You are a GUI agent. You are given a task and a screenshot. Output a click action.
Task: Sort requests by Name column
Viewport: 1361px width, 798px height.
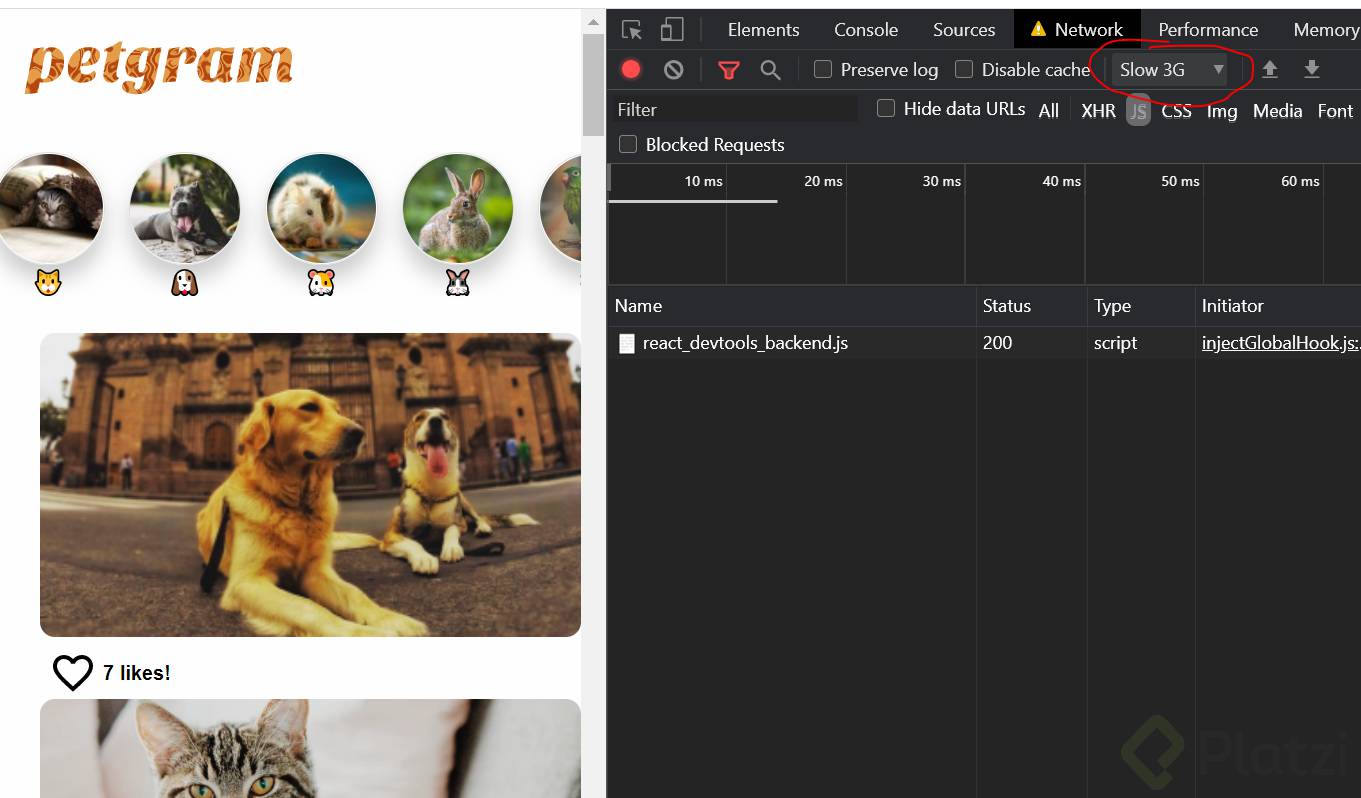click(792, 306)
